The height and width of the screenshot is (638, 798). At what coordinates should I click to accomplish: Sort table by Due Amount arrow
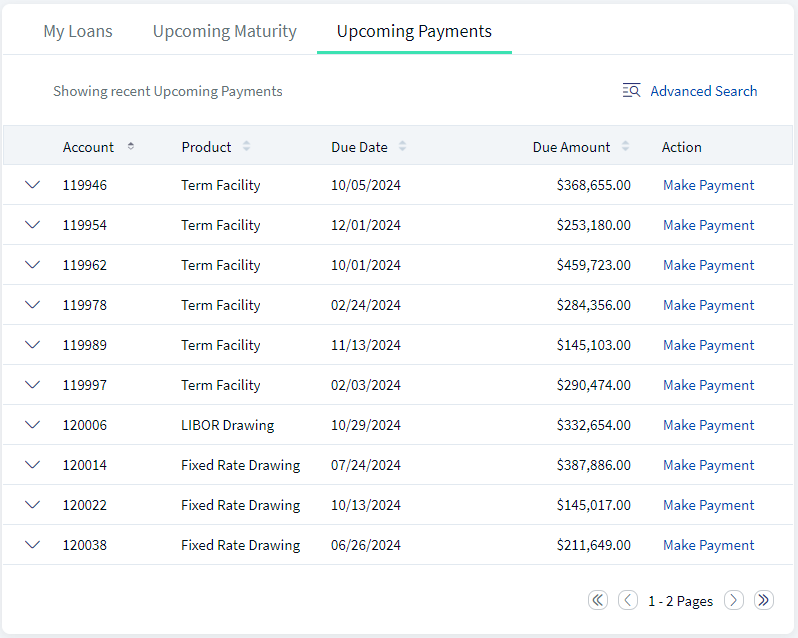(x=625, y=147)
